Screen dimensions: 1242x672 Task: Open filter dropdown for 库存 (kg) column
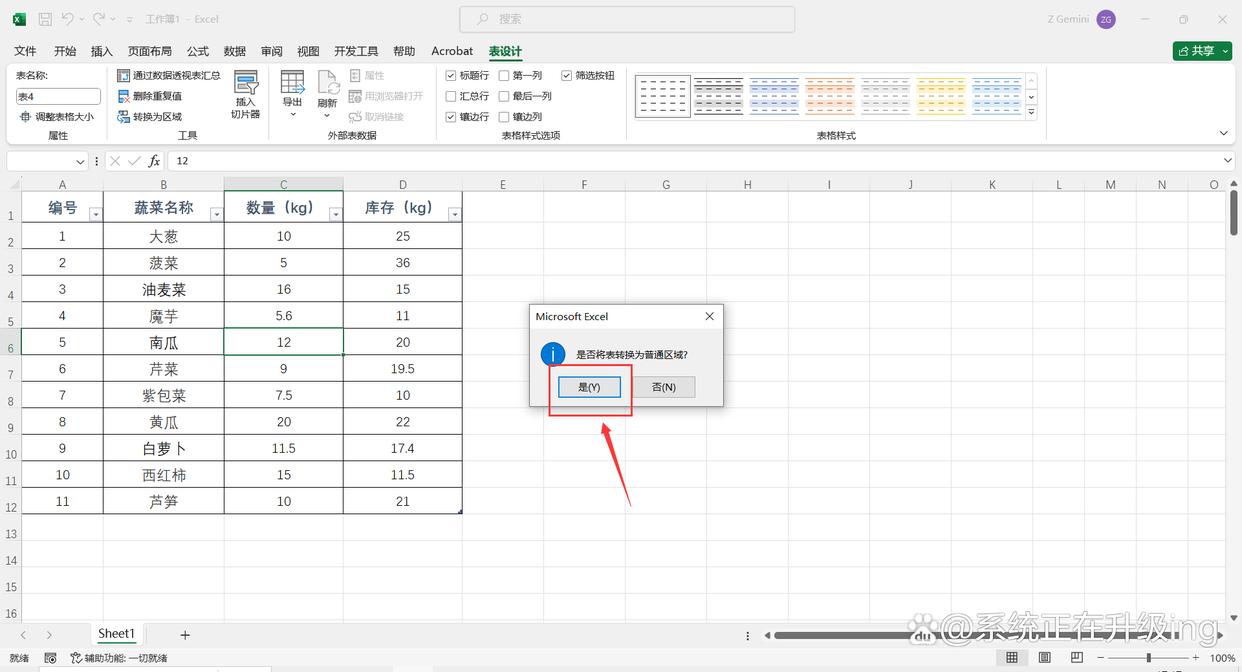tap(455, 214)
